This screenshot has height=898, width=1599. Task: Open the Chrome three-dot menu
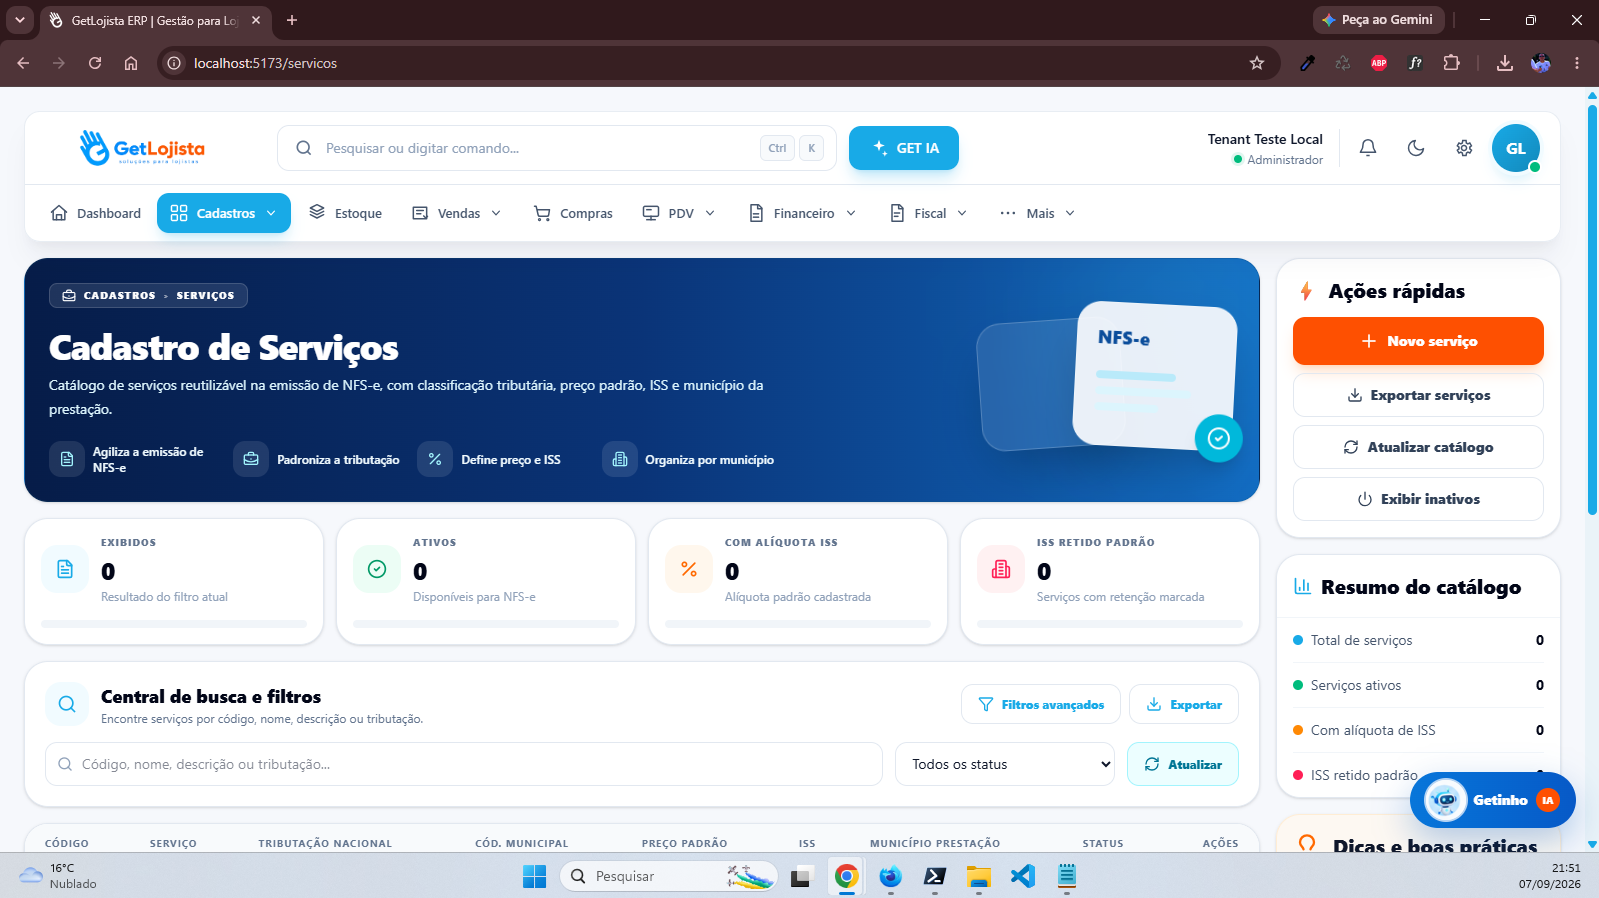point(1577,63)
